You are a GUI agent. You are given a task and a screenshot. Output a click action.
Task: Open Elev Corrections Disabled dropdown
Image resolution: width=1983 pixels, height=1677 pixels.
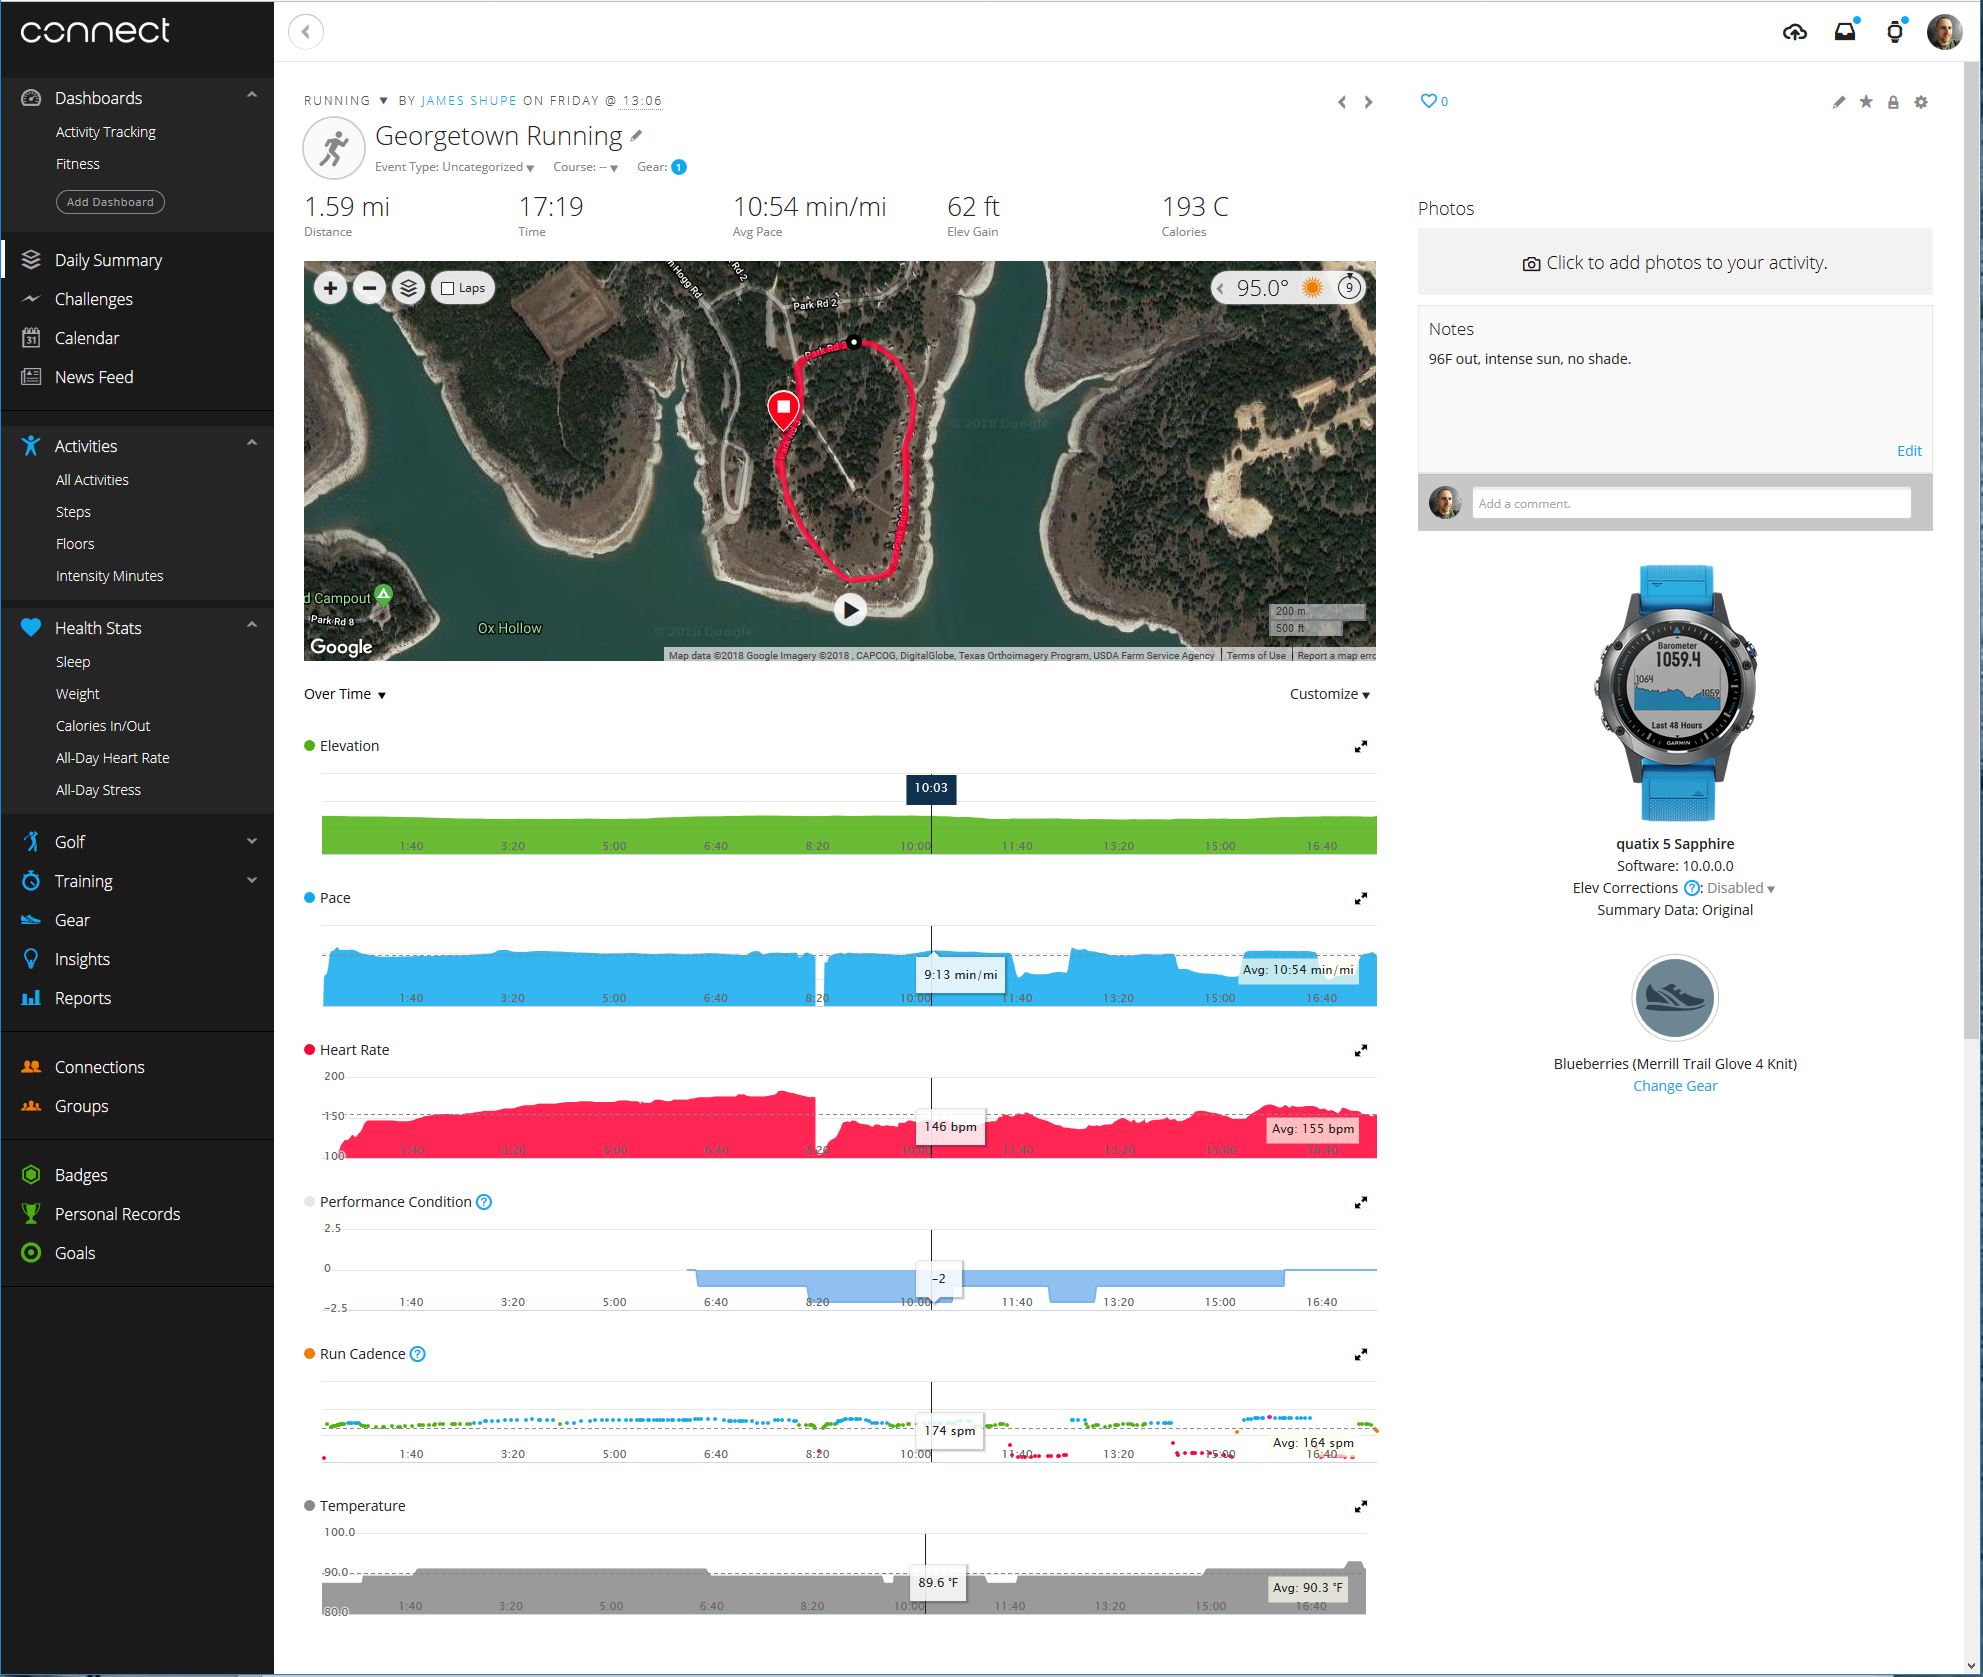(x=1740, y=888)
